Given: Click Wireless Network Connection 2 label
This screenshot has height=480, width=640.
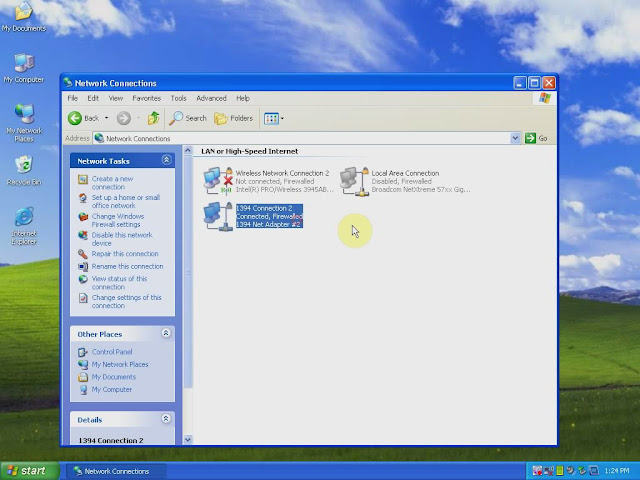Looking at the screenshot, I should (x=282, y=173).
